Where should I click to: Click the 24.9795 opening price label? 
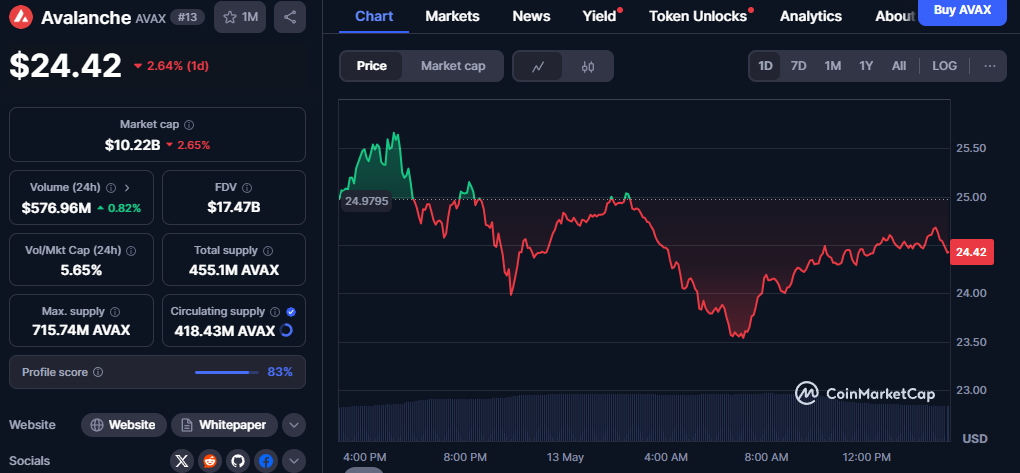click(366, 201)
